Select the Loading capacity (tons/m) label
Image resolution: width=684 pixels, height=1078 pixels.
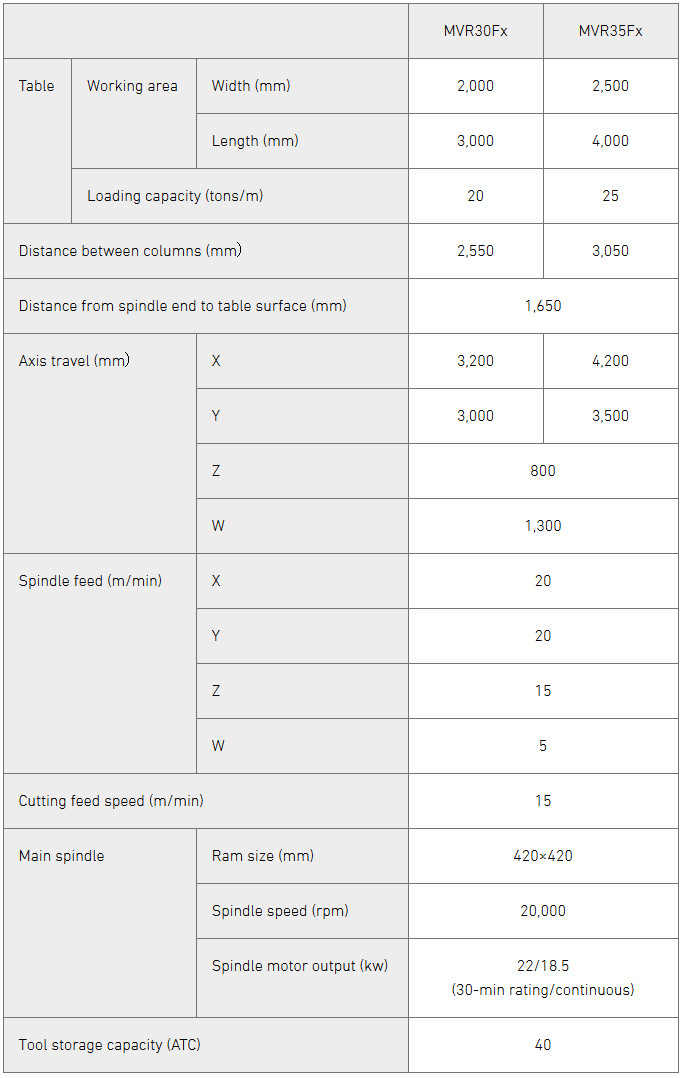click(175, 196)
